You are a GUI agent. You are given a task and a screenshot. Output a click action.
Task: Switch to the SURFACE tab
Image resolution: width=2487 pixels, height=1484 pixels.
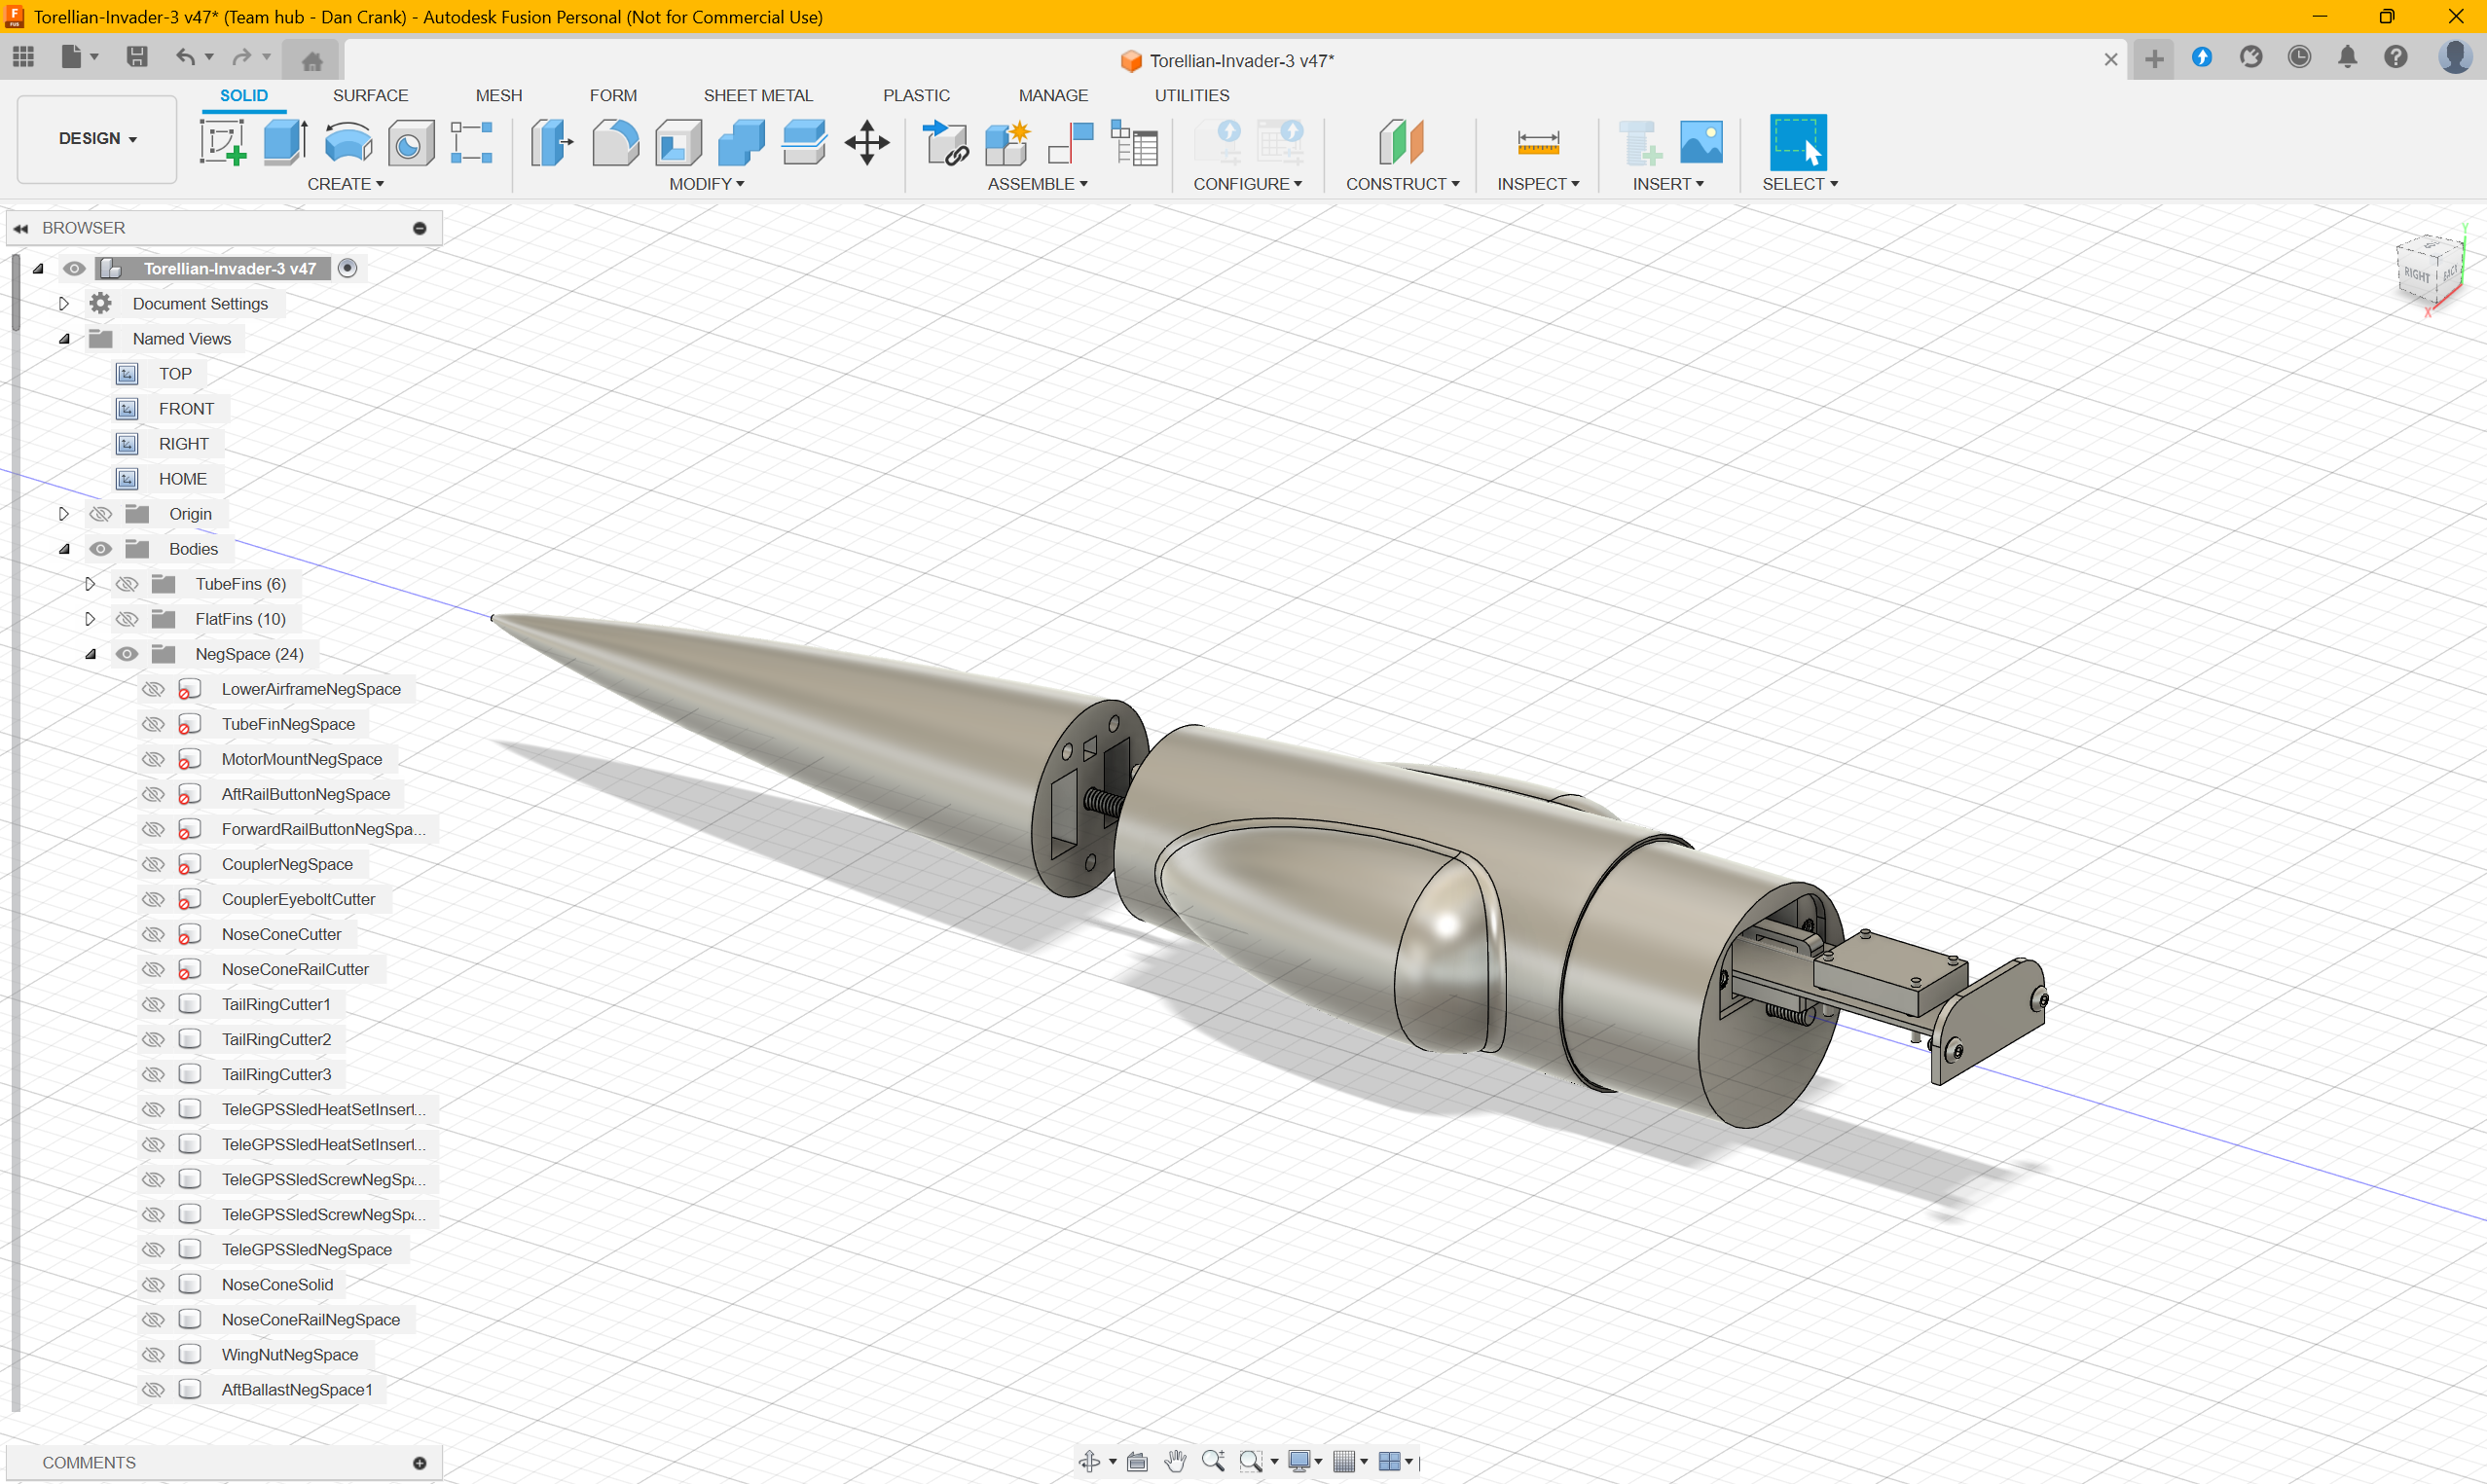click(370, 95)
